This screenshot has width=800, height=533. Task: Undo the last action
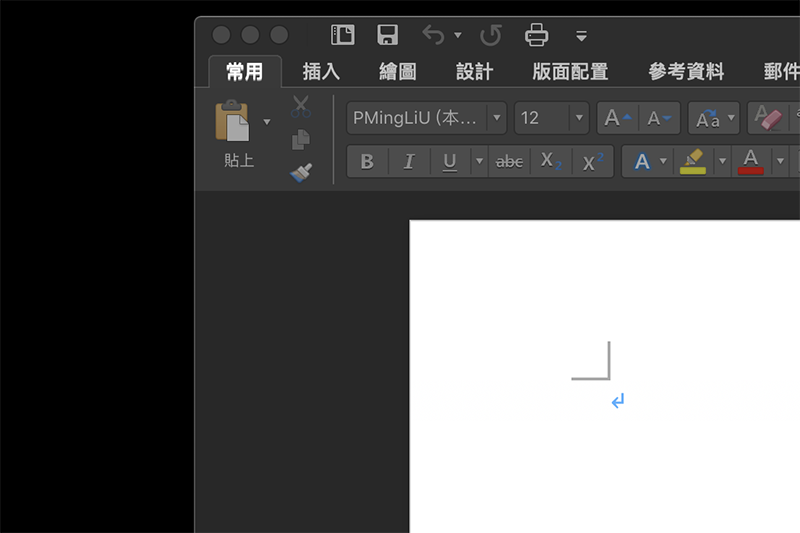point(433,35)
